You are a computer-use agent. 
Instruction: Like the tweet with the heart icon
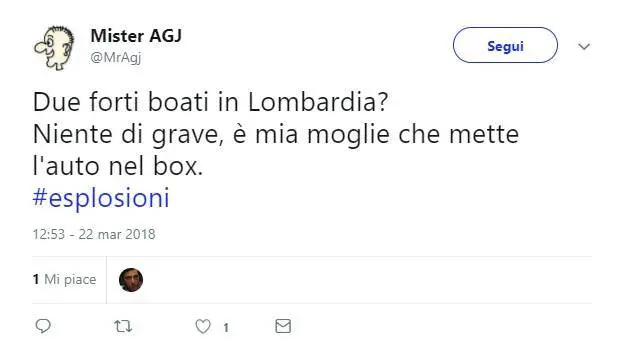203,327
